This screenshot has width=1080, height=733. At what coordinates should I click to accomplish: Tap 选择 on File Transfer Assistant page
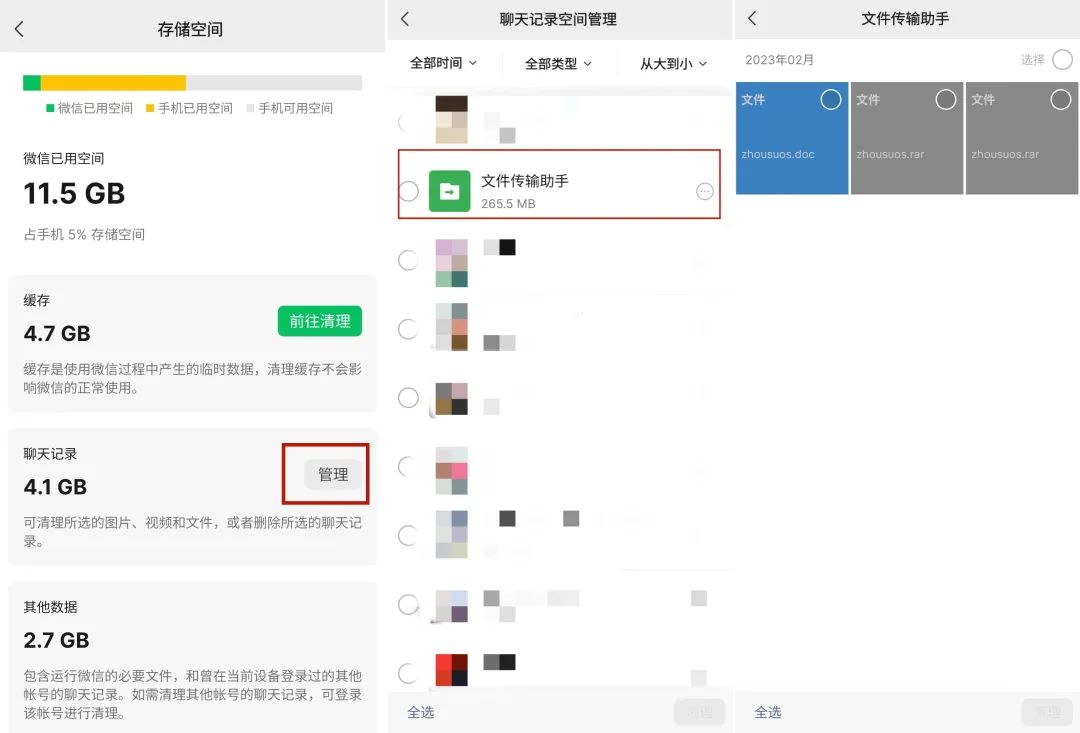pos(1033,59)
